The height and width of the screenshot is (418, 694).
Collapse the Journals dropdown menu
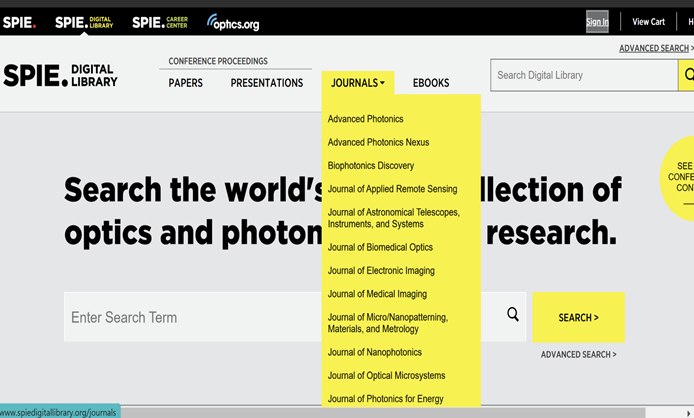(x=358, y=83)
